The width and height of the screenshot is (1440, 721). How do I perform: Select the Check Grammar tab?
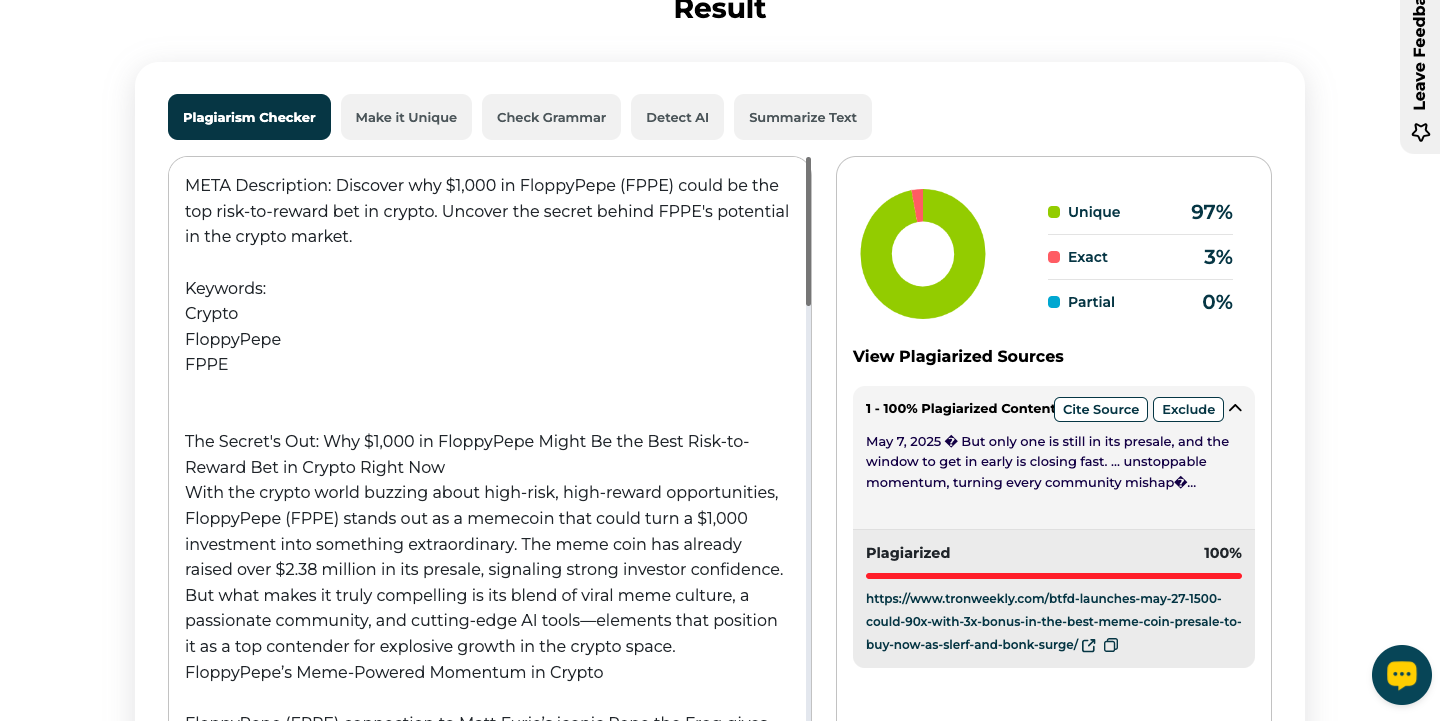tap(551, 117)
